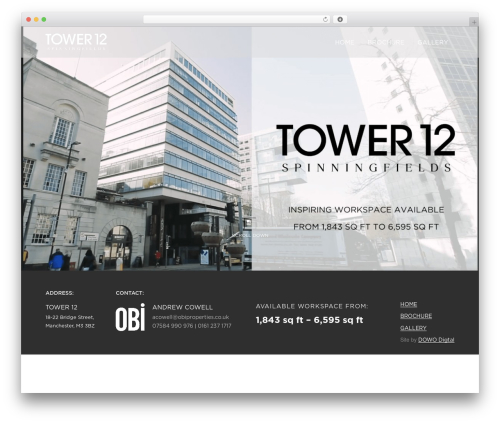Open the Gallery nav item
This screenshot has height=423, width=500.
click(x=433, y=42)
